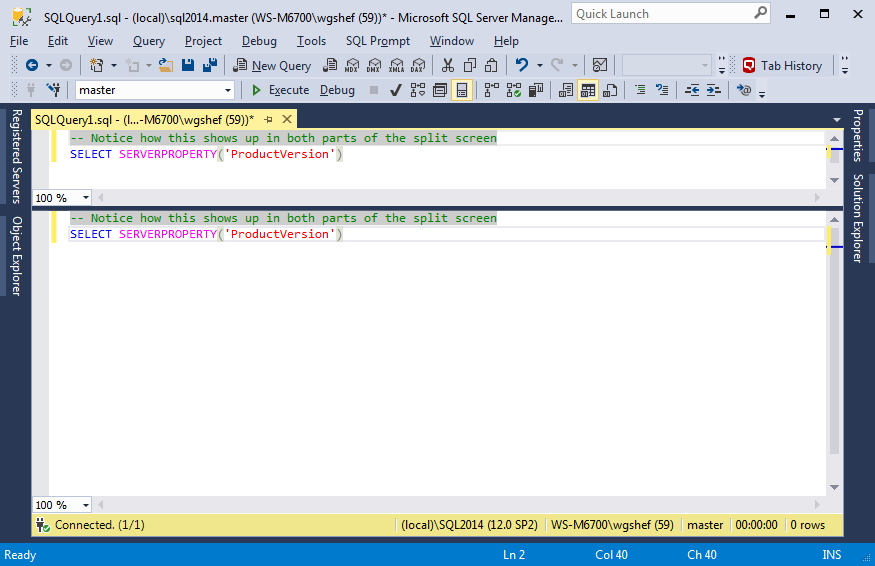Close the SQLQuery1.sql tab
This screenshot has height=566, width=875.
tap(287, 119)
